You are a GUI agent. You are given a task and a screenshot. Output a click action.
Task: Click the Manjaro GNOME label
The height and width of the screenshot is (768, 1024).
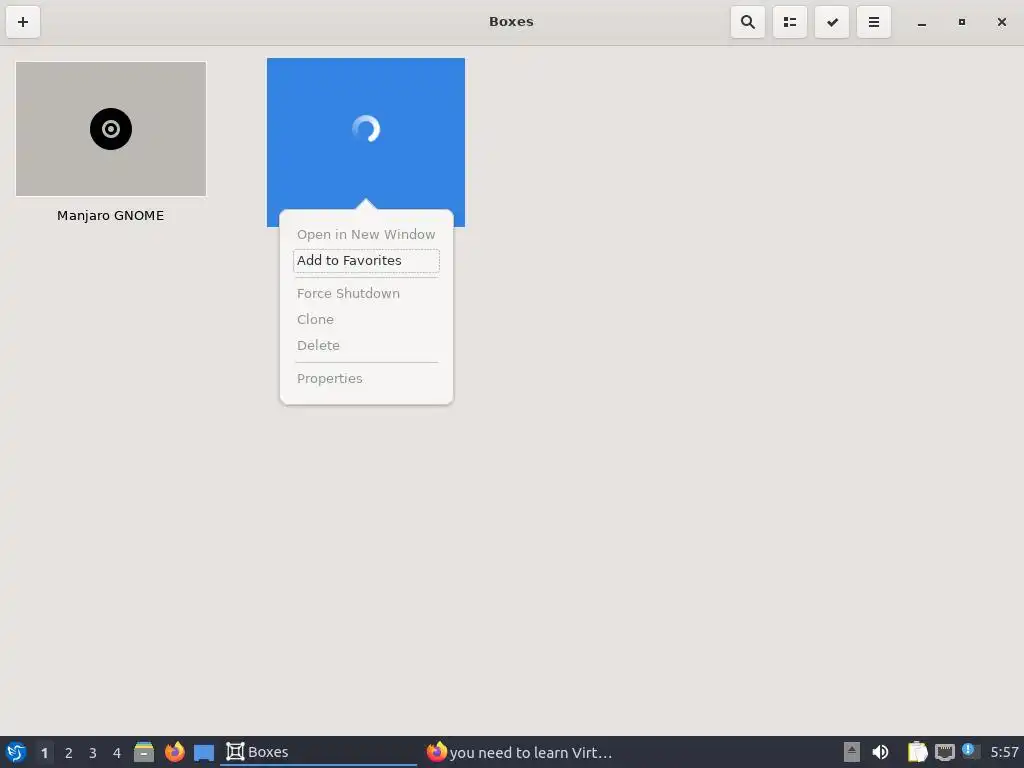(110, 216)
